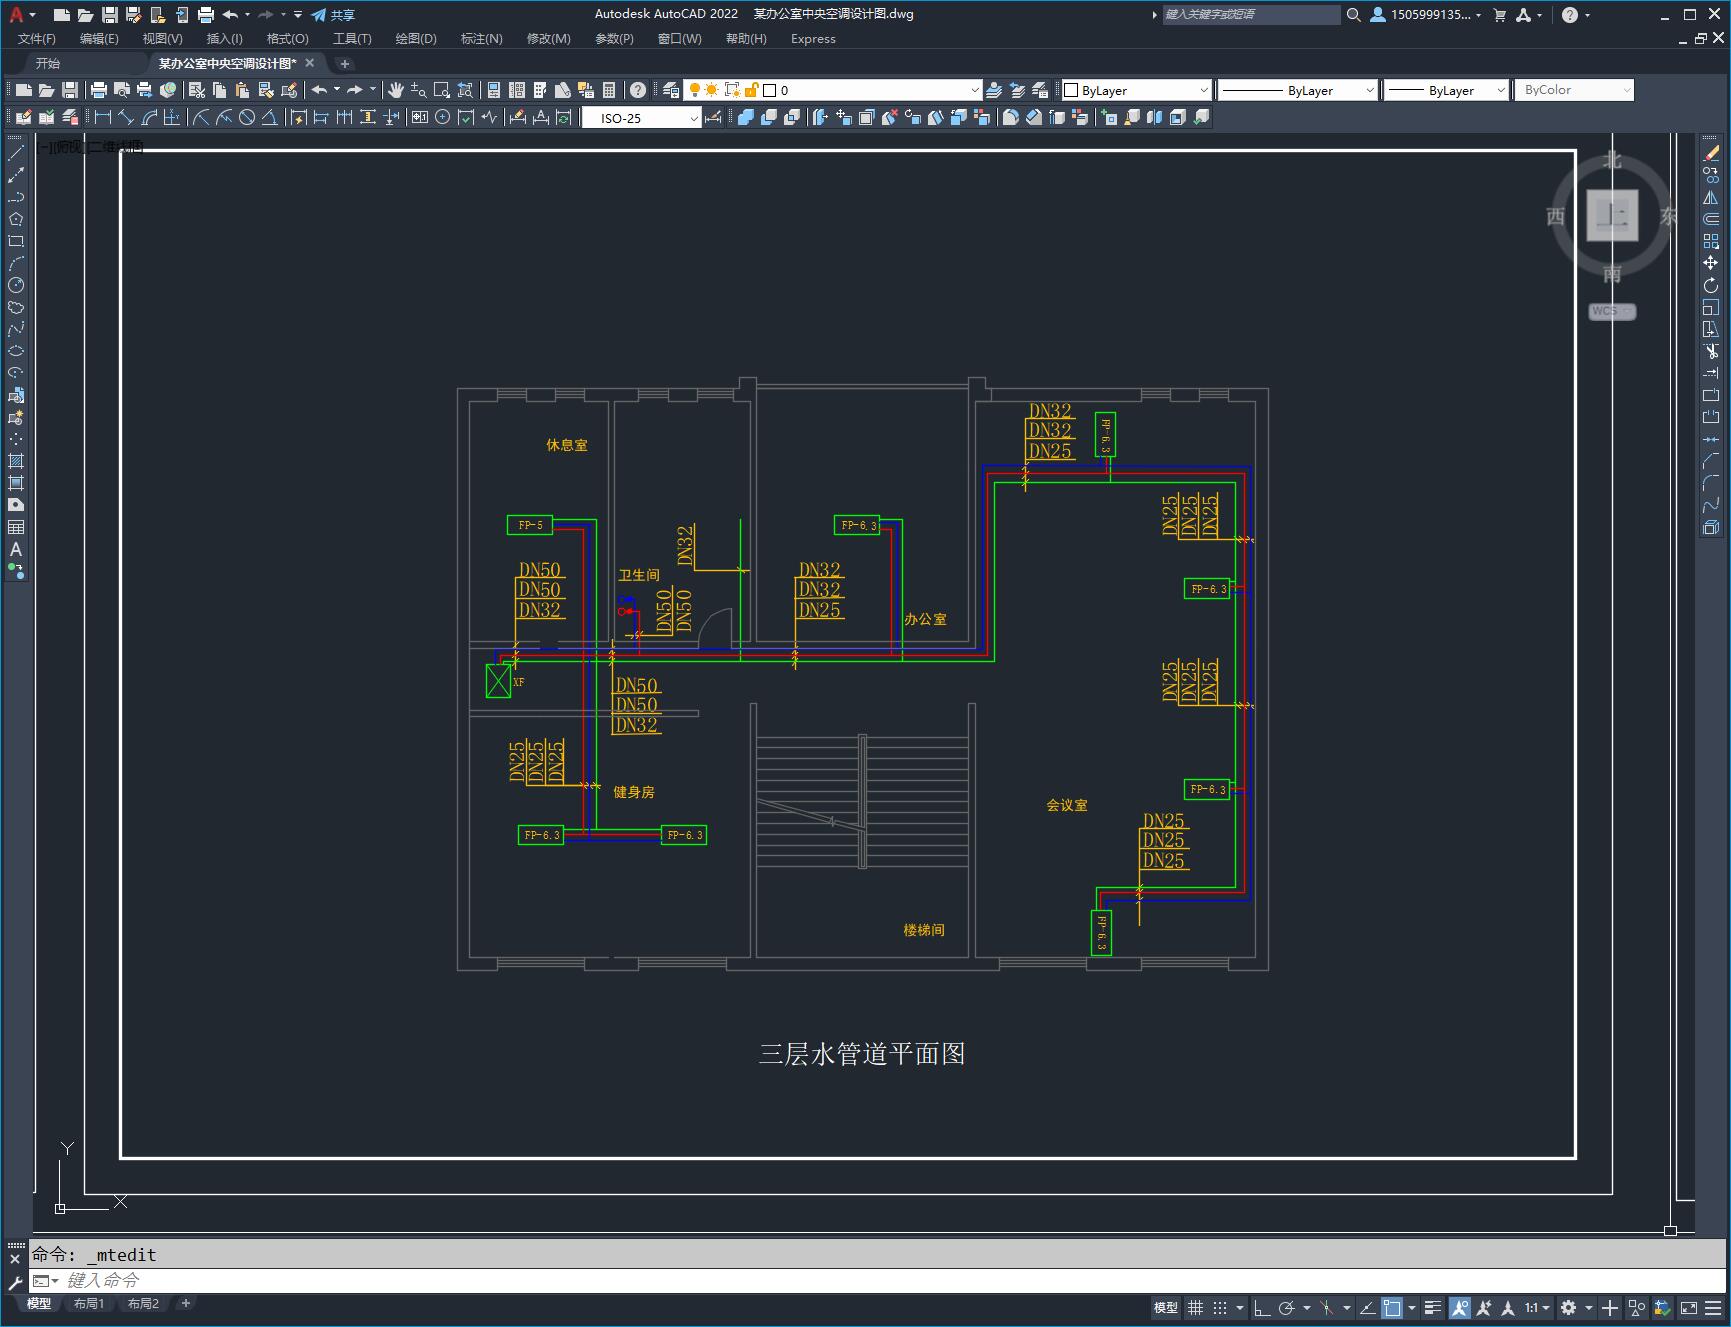The image size is (1731, 1327).
Task: Click the Linear dimension tool
Action: pyautogui.click(x=103, y=117)
